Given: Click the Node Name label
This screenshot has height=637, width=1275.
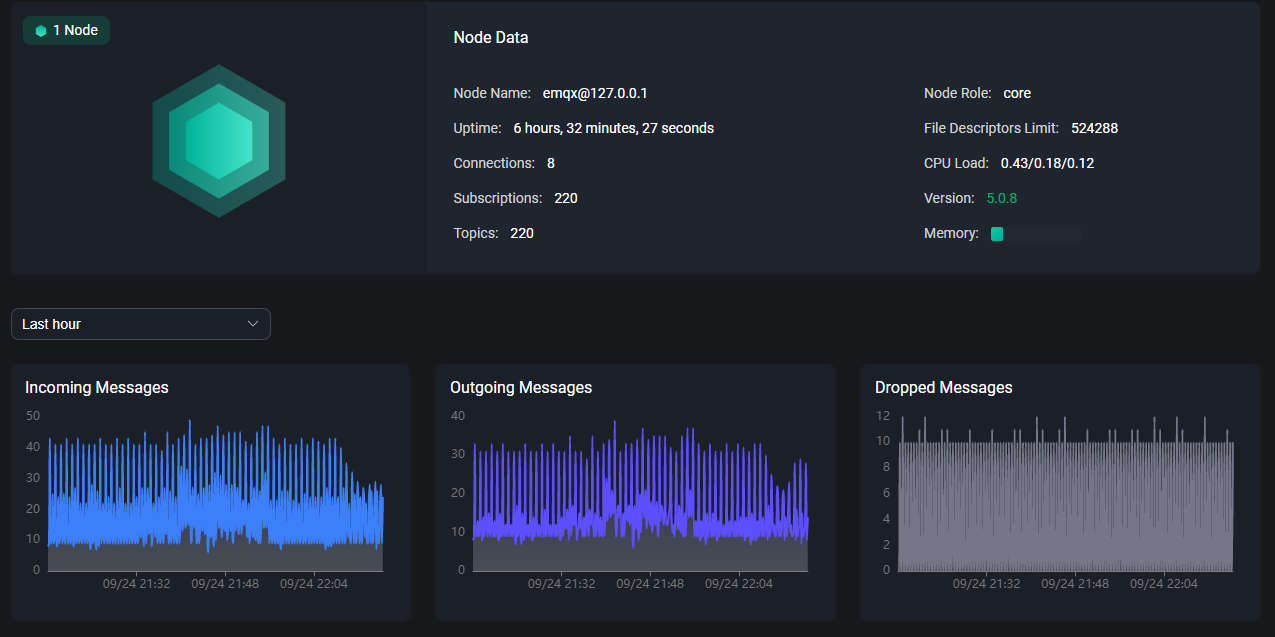Looking at the screenshot, I should (x=492, y=93).
